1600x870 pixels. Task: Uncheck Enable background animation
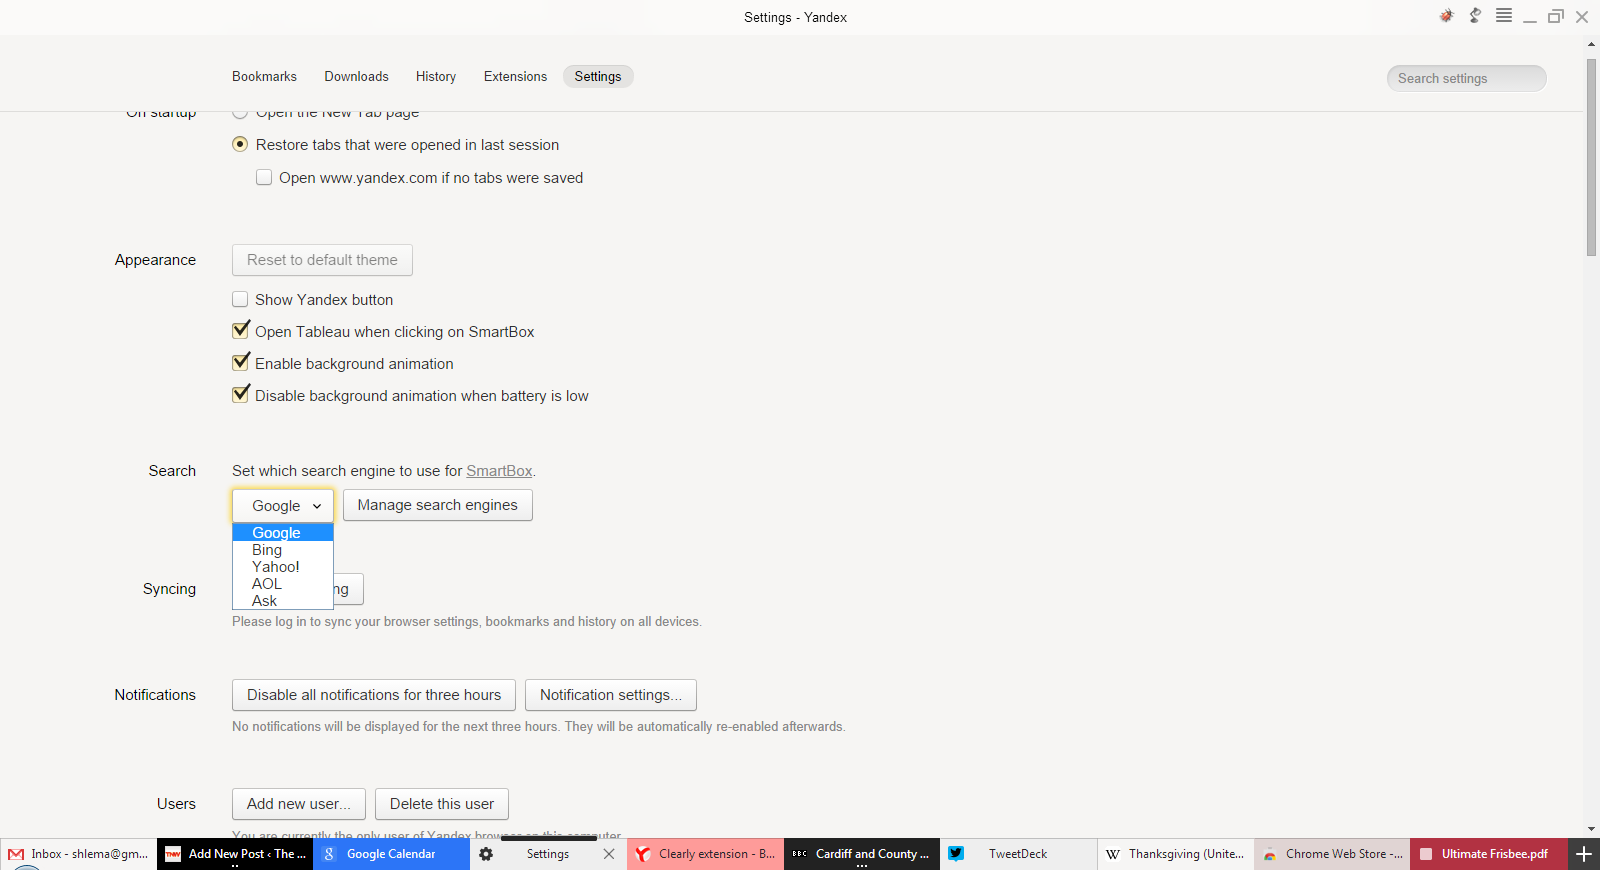point(240,362)
